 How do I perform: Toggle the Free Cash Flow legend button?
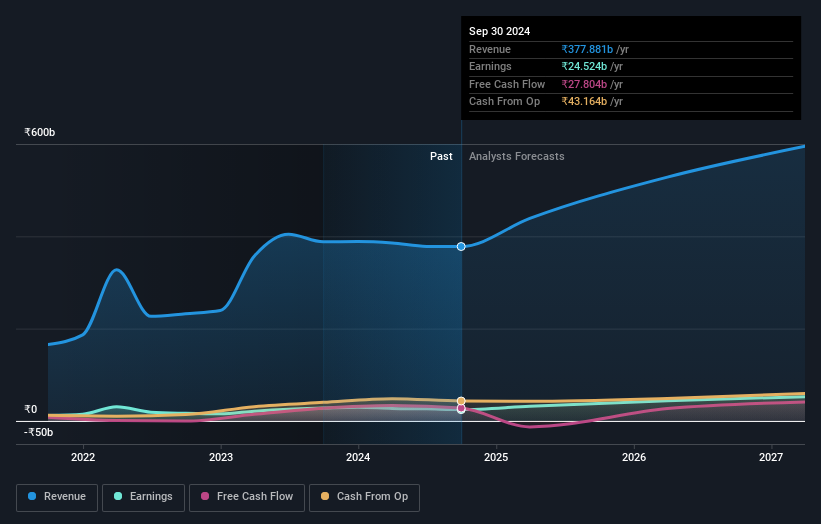pyautogui.click(x=247, y=497)
